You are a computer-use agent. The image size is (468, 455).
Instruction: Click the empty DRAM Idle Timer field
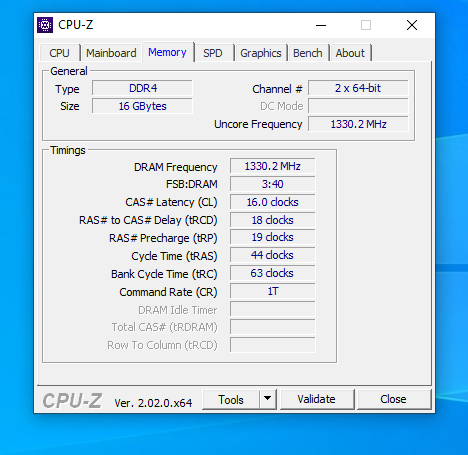click(273, 309)
